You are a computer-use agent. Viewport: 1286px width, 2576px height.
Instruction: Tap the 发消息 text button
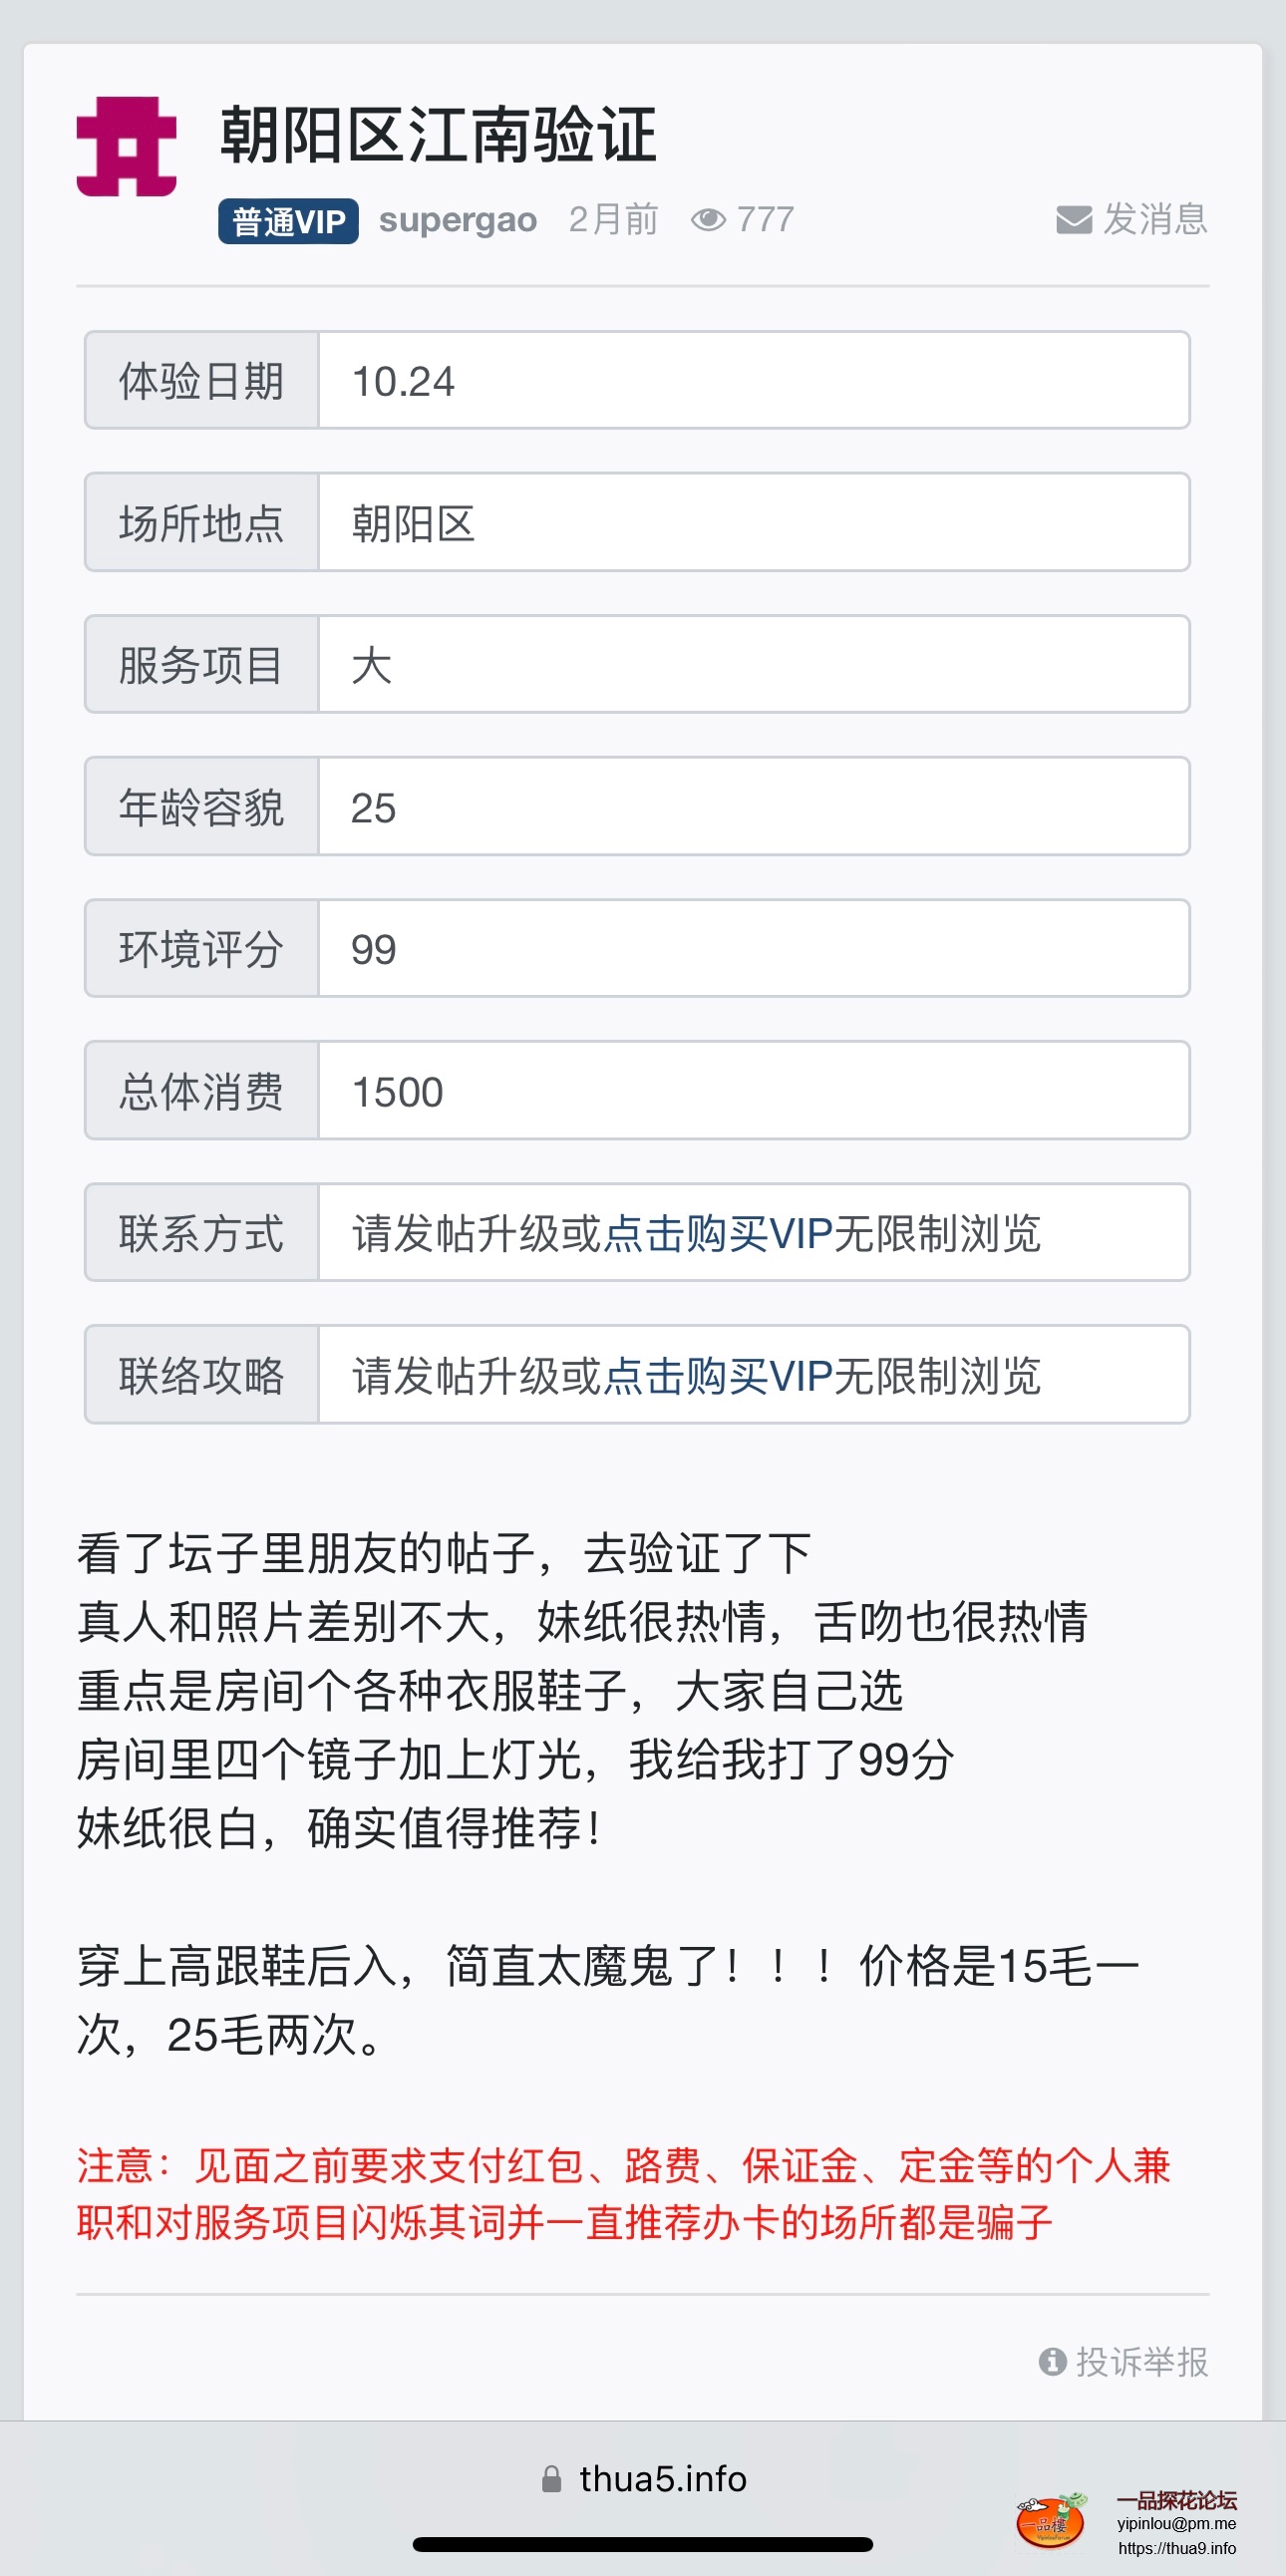[1154, 219]
